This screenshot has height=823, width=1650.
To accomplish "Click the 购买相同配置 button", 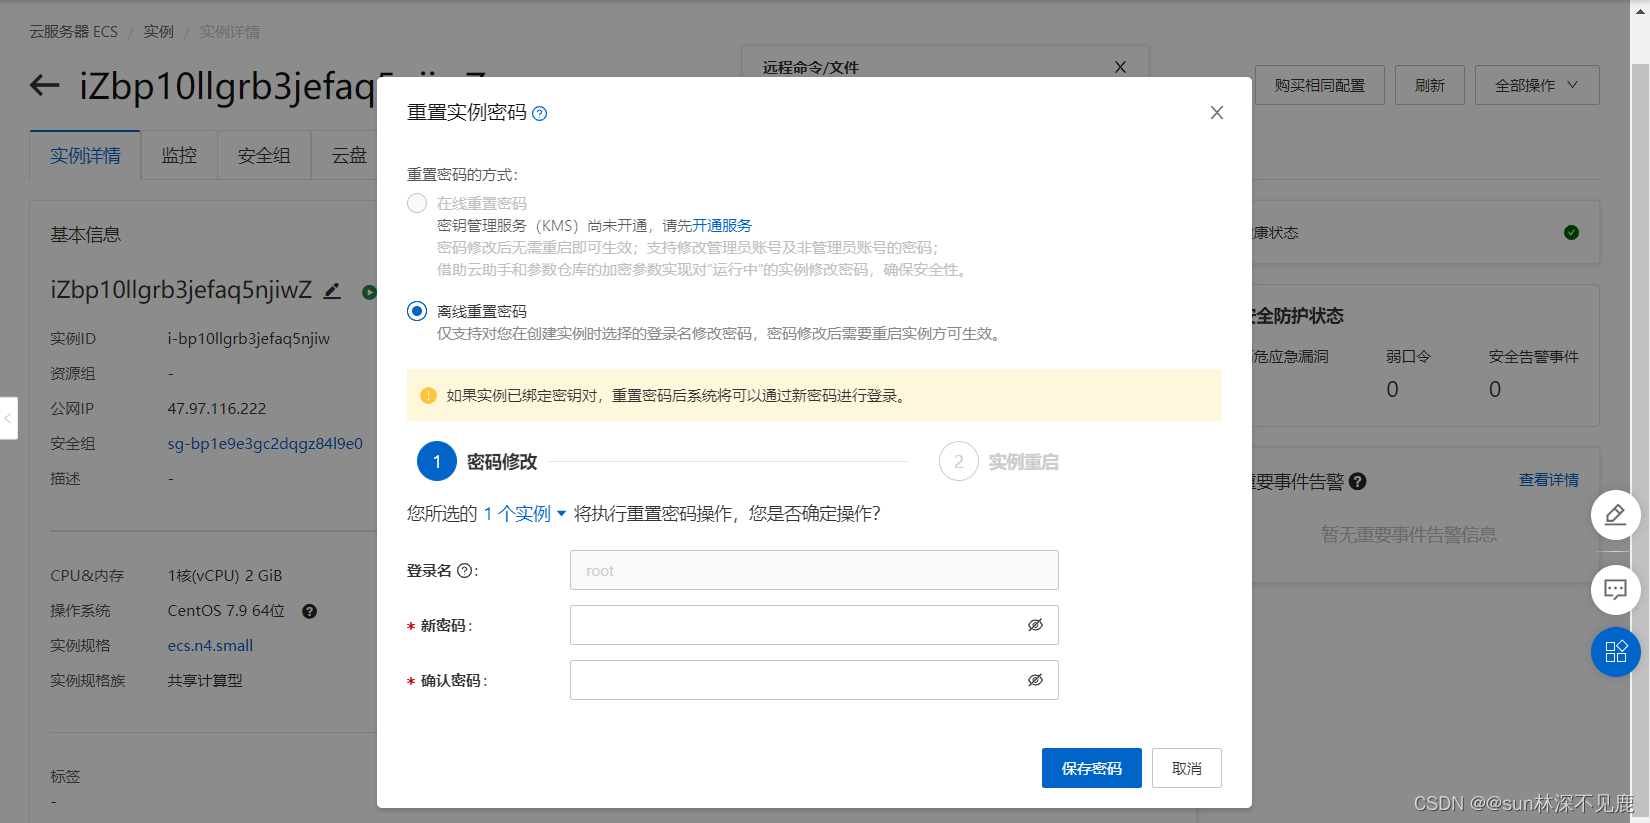I will pos(1320,85).
